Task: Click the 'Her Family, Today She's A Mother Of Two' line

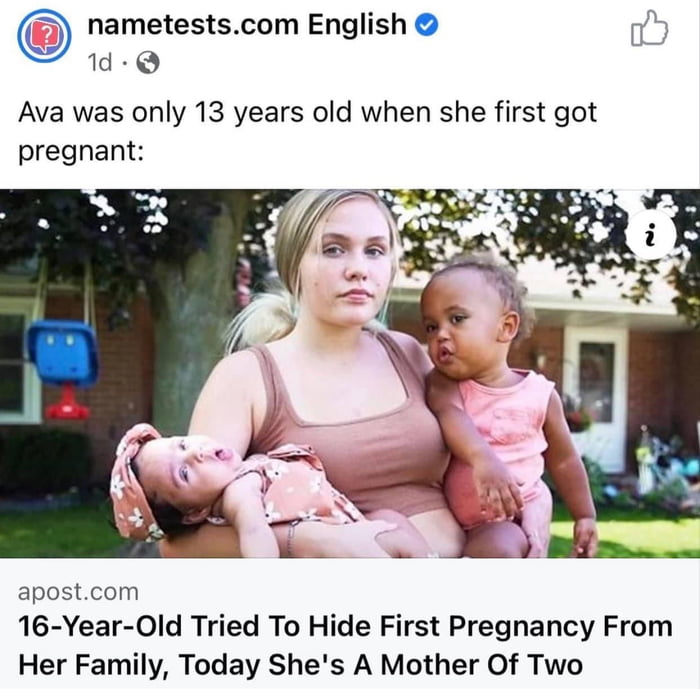Action: point(300,665)
